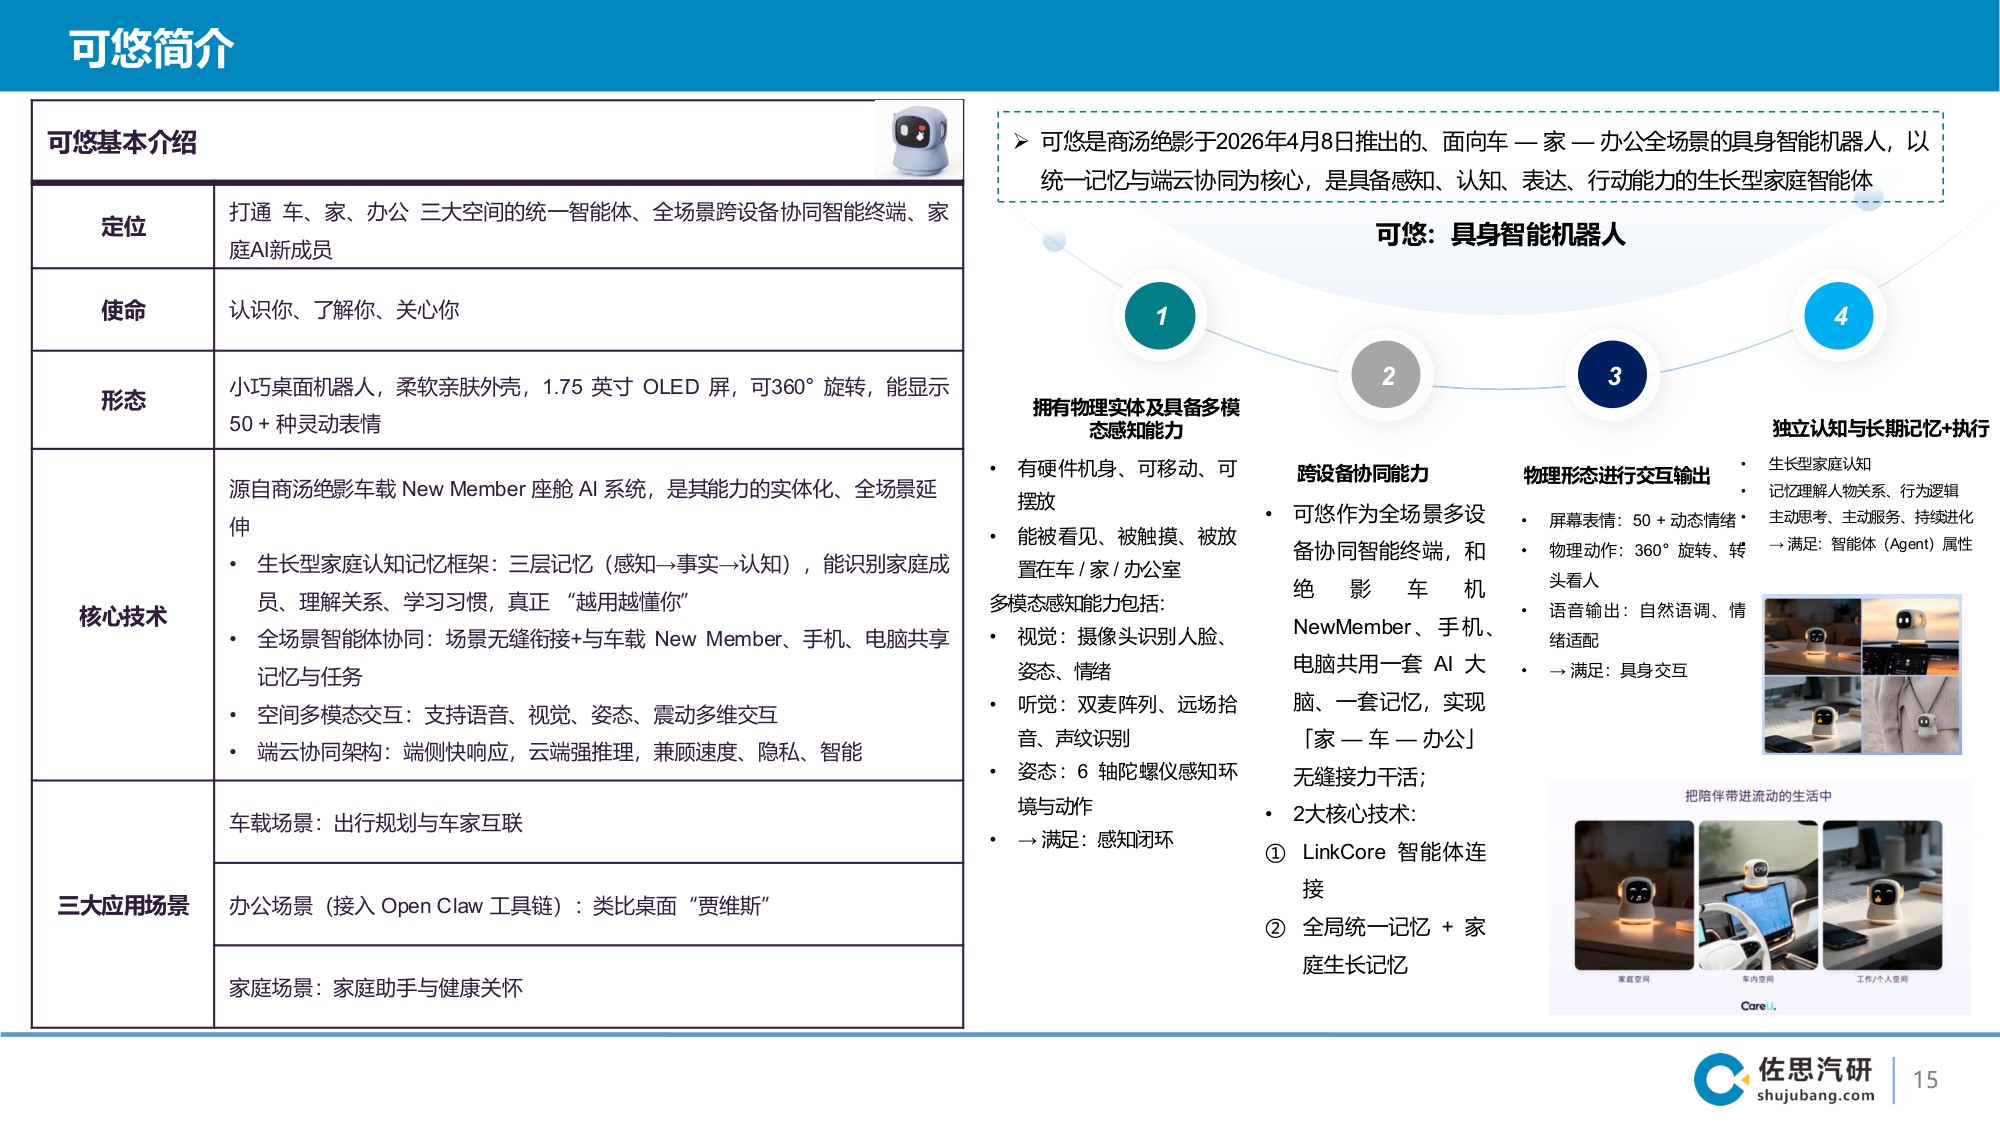The height and width of the screenshot is (1125, 2000).
Task: Select the gray circle numbered 2
Action: [1386, 375]
